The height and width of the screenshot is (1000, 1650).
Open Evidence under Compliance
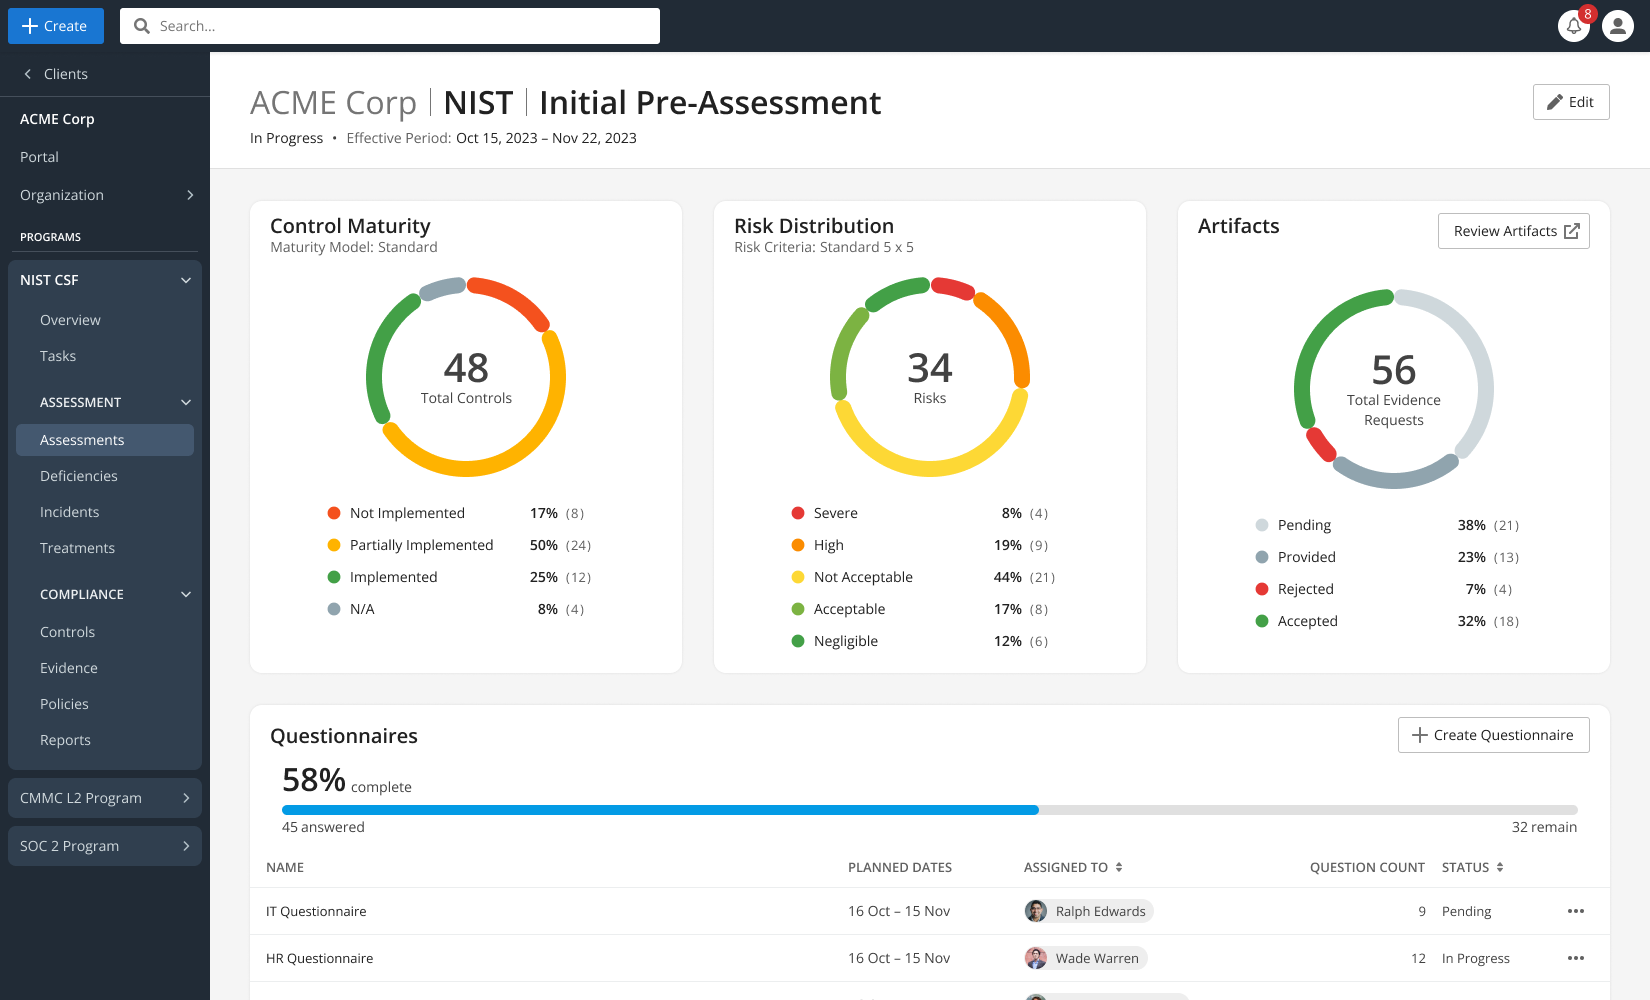[69, 668]
